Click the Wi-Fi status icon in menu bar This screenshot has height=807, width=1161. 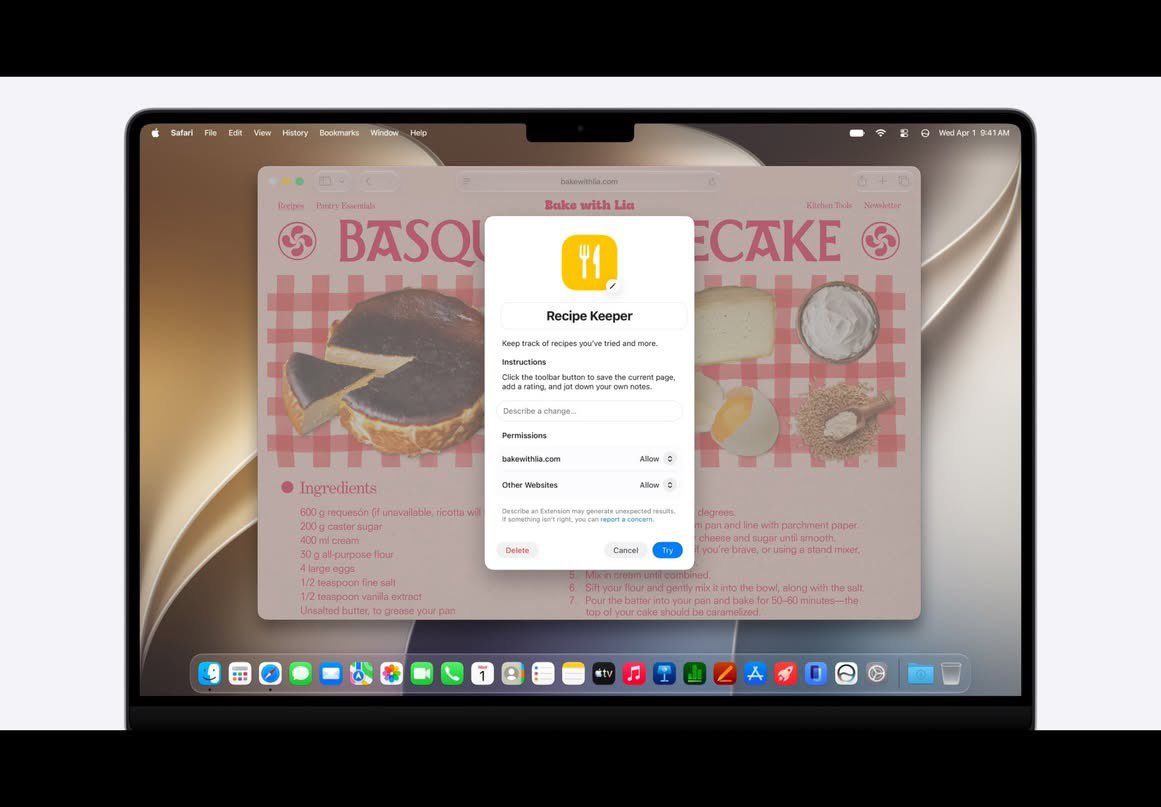point(880,133)
